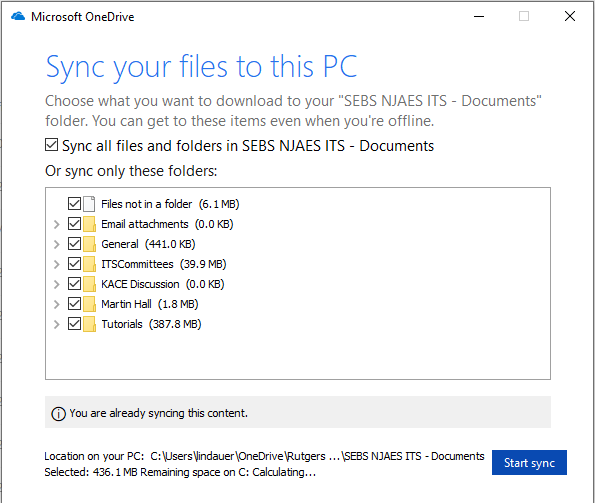
Task: Click the 'Sync your files to this PC' heading
Action: tap(201, 67)
